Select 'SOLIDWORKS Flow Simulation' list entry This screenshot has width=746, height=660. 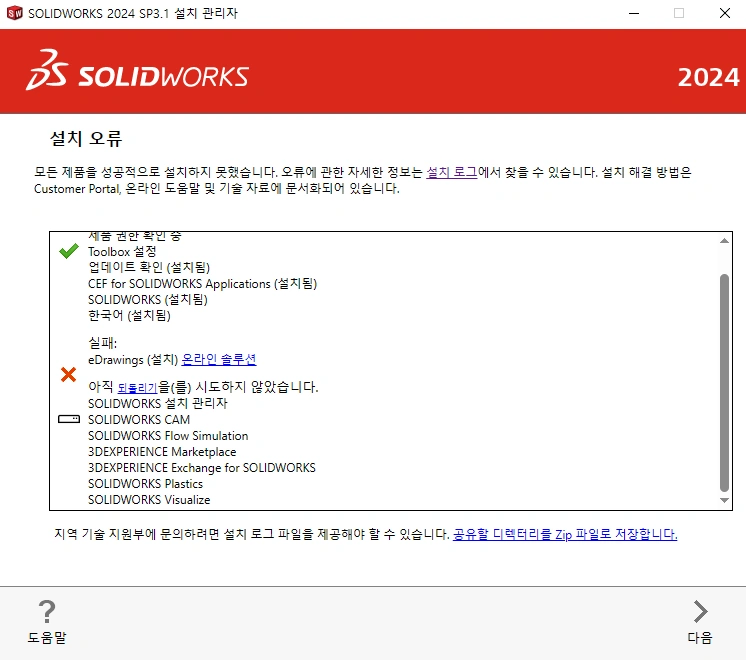(168, 436)
